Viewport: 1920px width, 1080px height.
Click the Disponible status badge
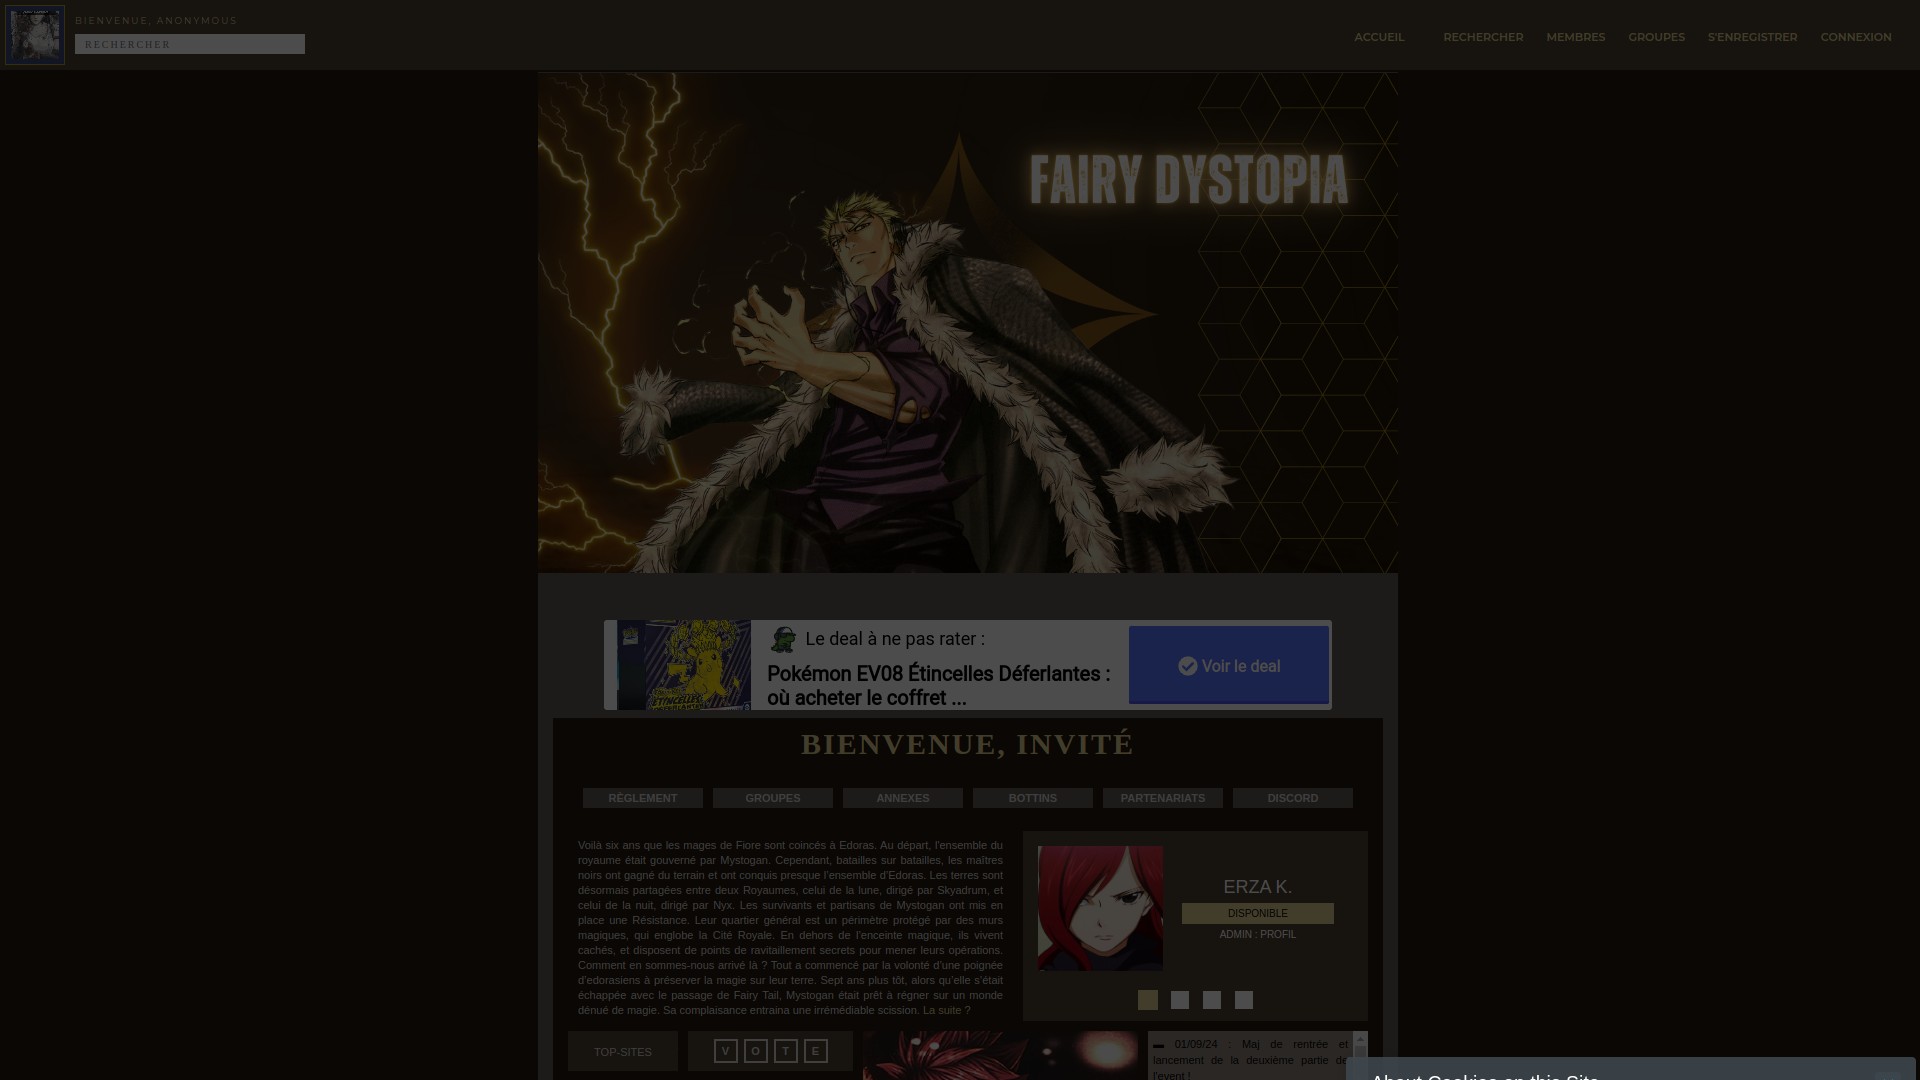click(x=1258, y=913)
